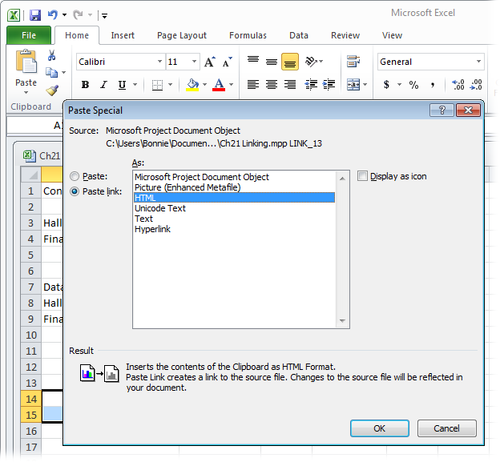Open the font name Calibri dropdown
Image resolution: width=500 pixels, height=462 pixels.
coord(160,62)
